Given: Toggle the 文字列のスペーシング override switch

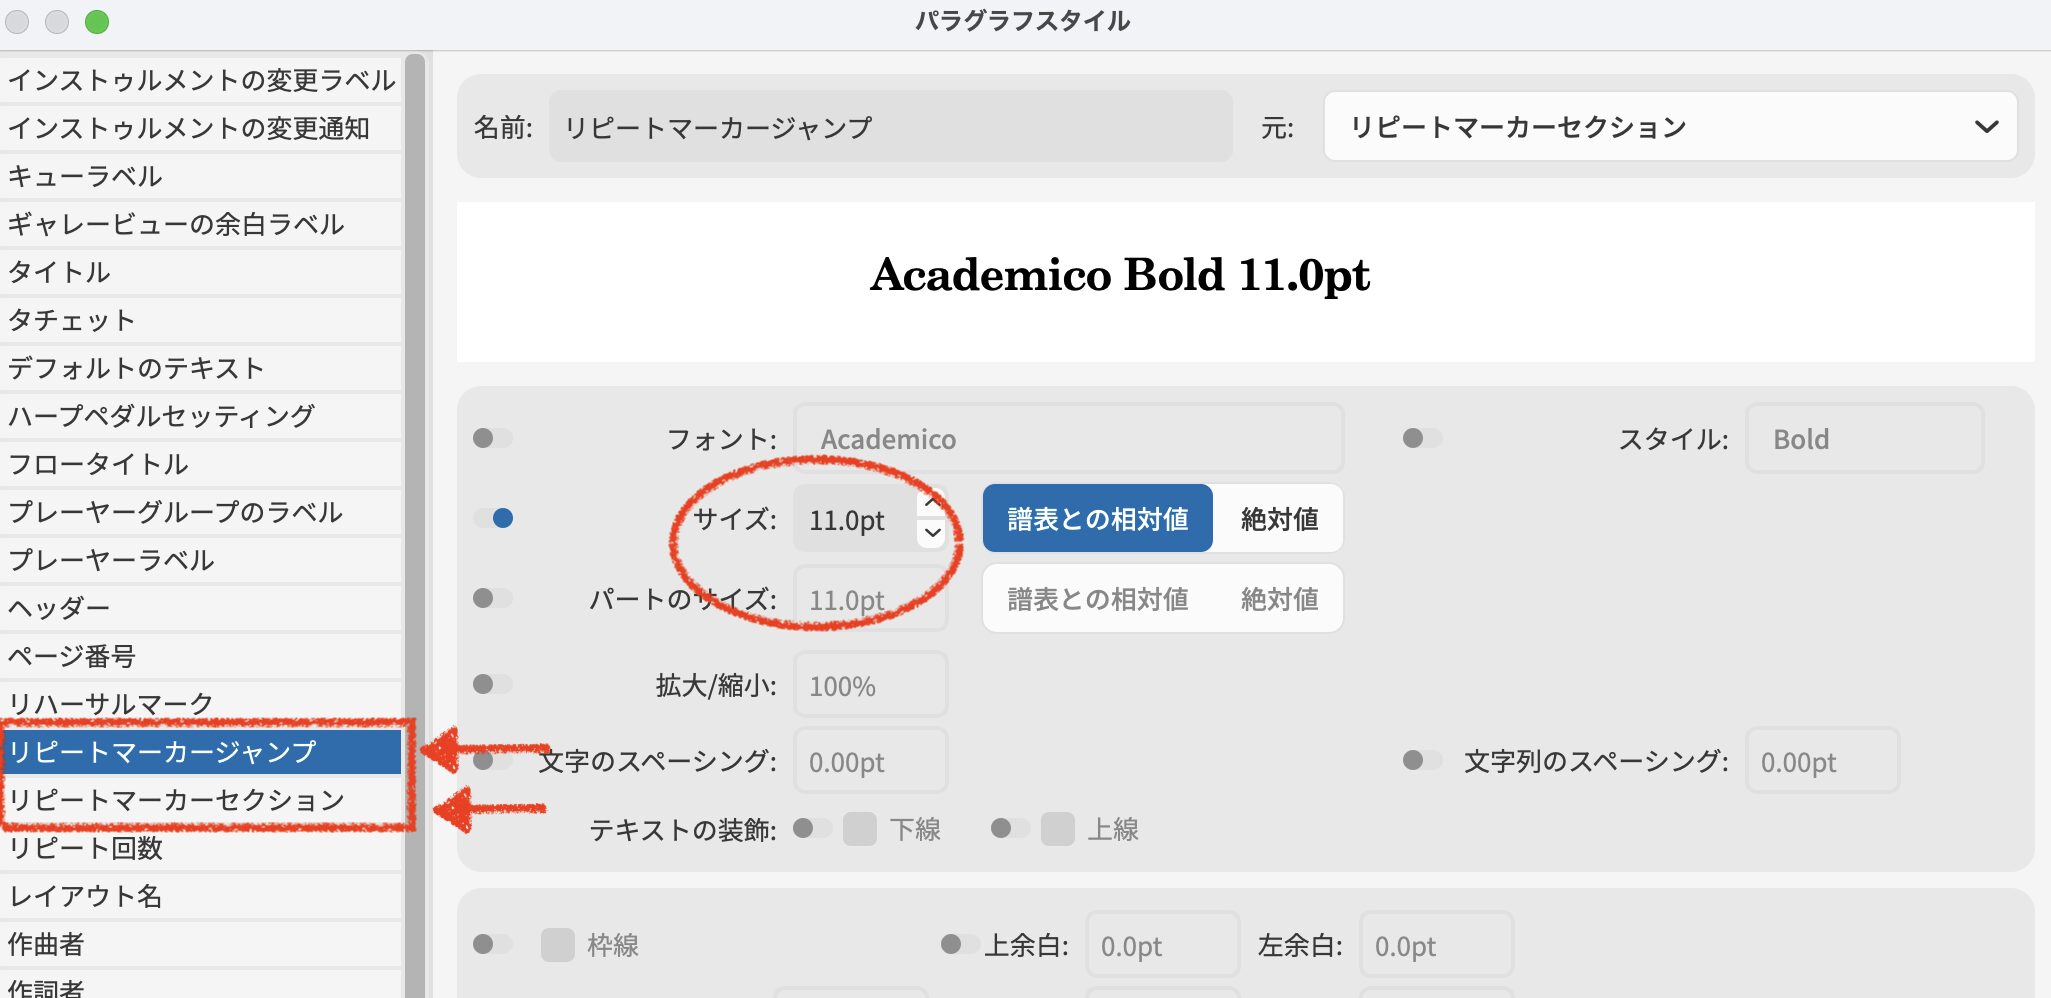Looking at the screenshot, I should tap(1421, 761).
